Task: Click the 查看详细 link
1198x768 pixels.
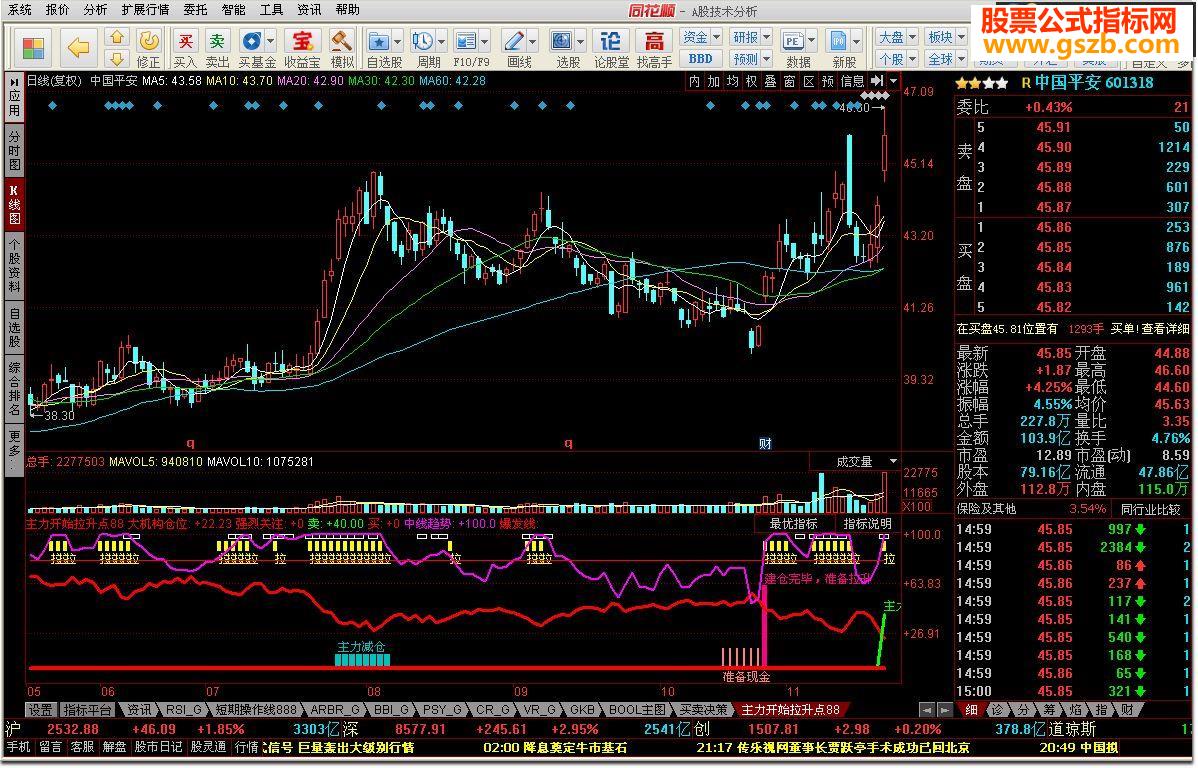Action: pos(1165,329)
